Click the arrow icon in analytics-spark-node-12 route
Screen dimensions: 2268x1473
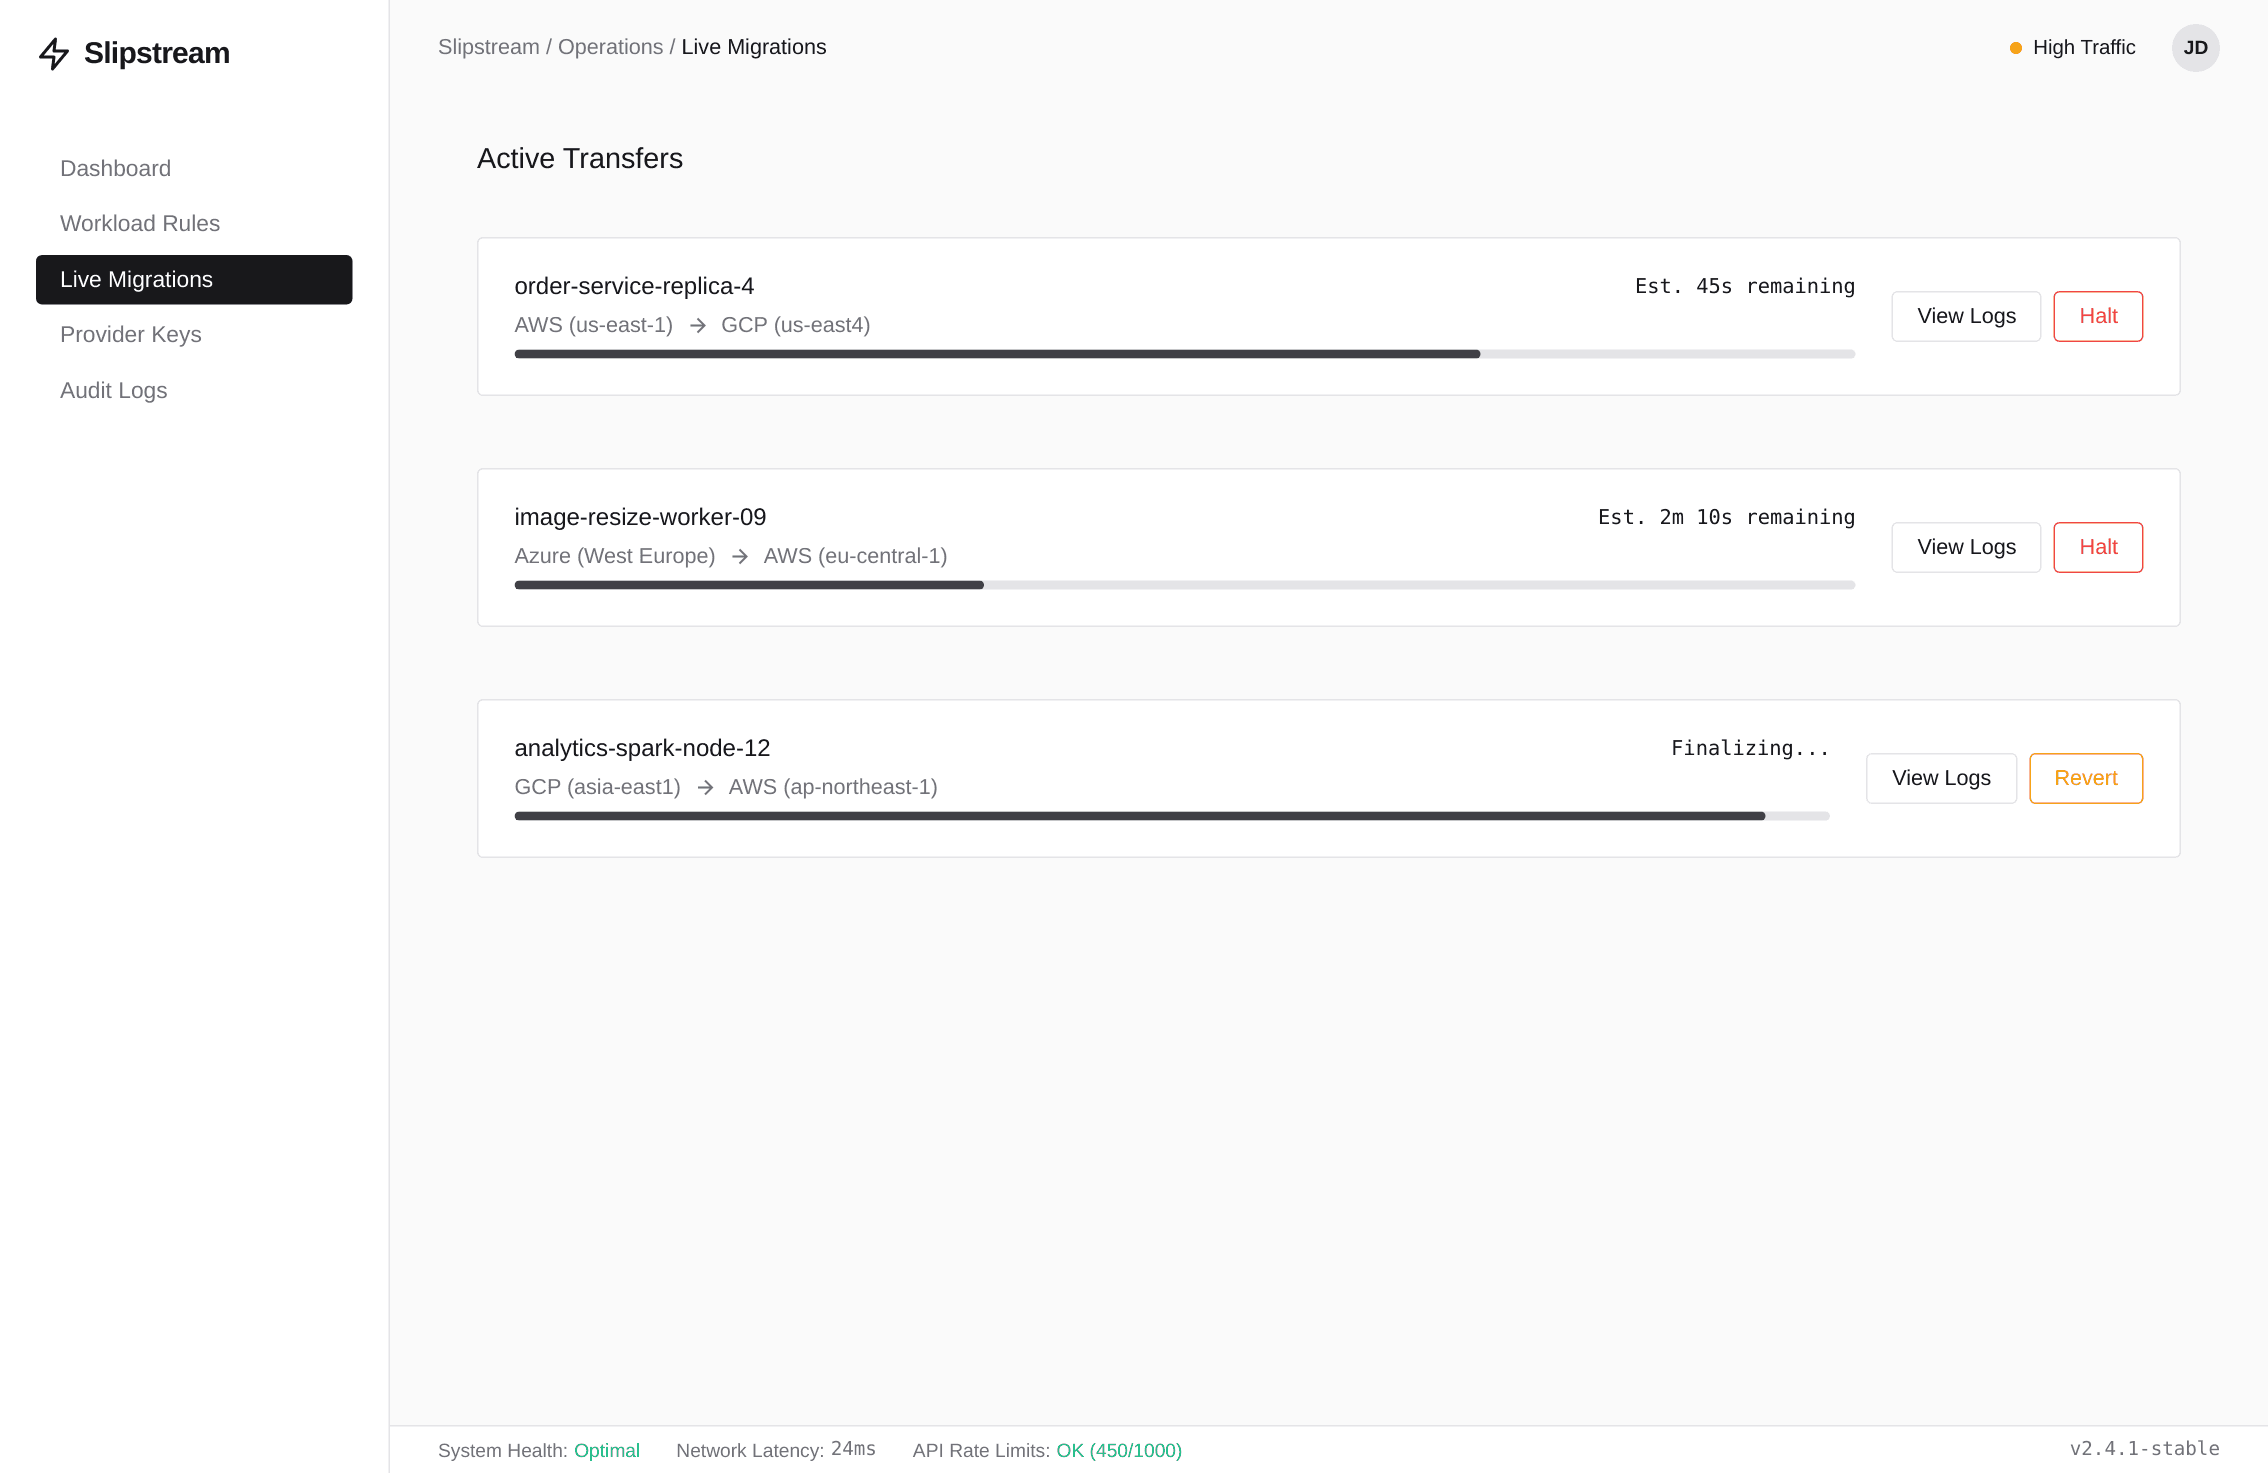(x=705, y=788)
